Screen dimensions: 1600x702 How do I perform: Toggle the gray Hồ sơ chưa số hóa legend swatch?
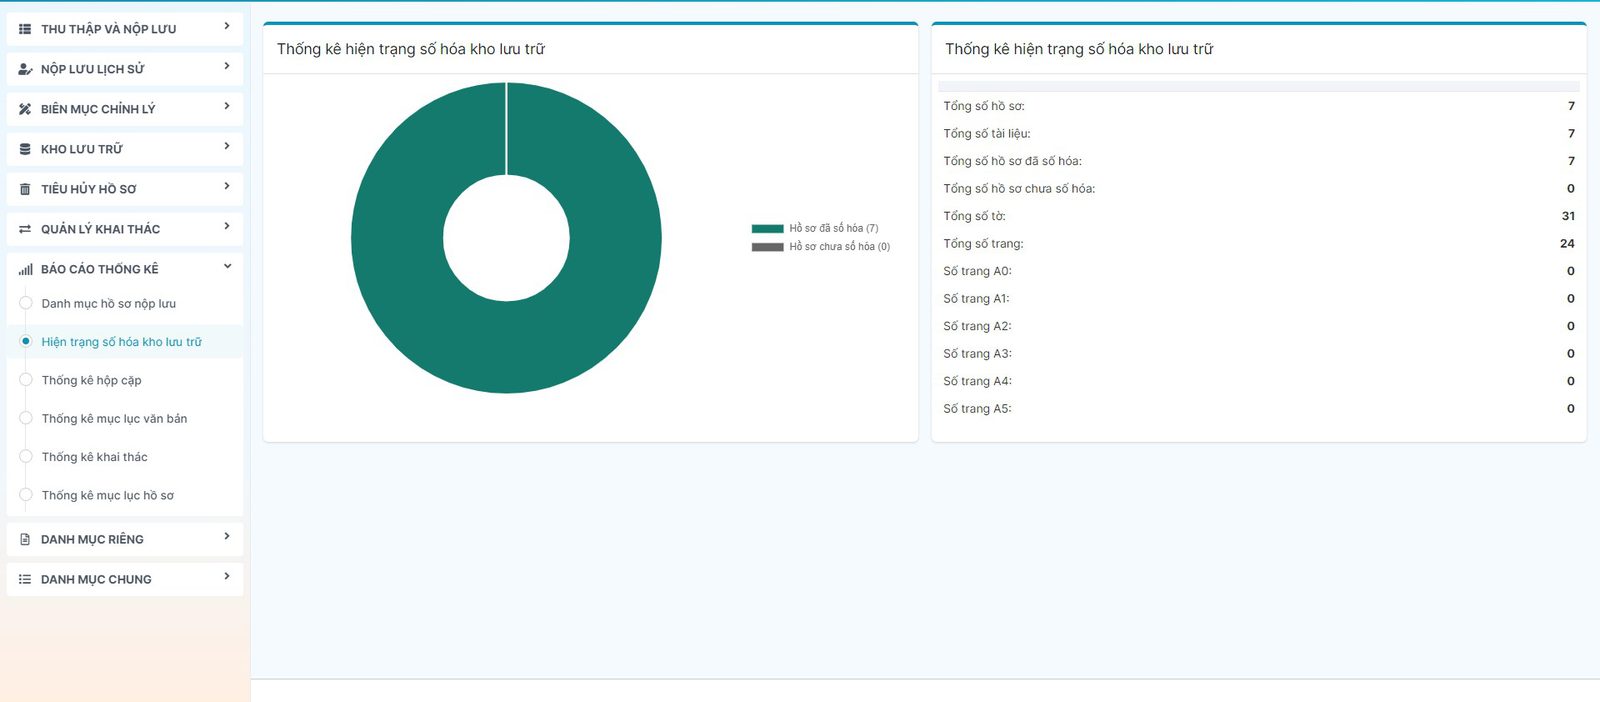click(768, 246)
